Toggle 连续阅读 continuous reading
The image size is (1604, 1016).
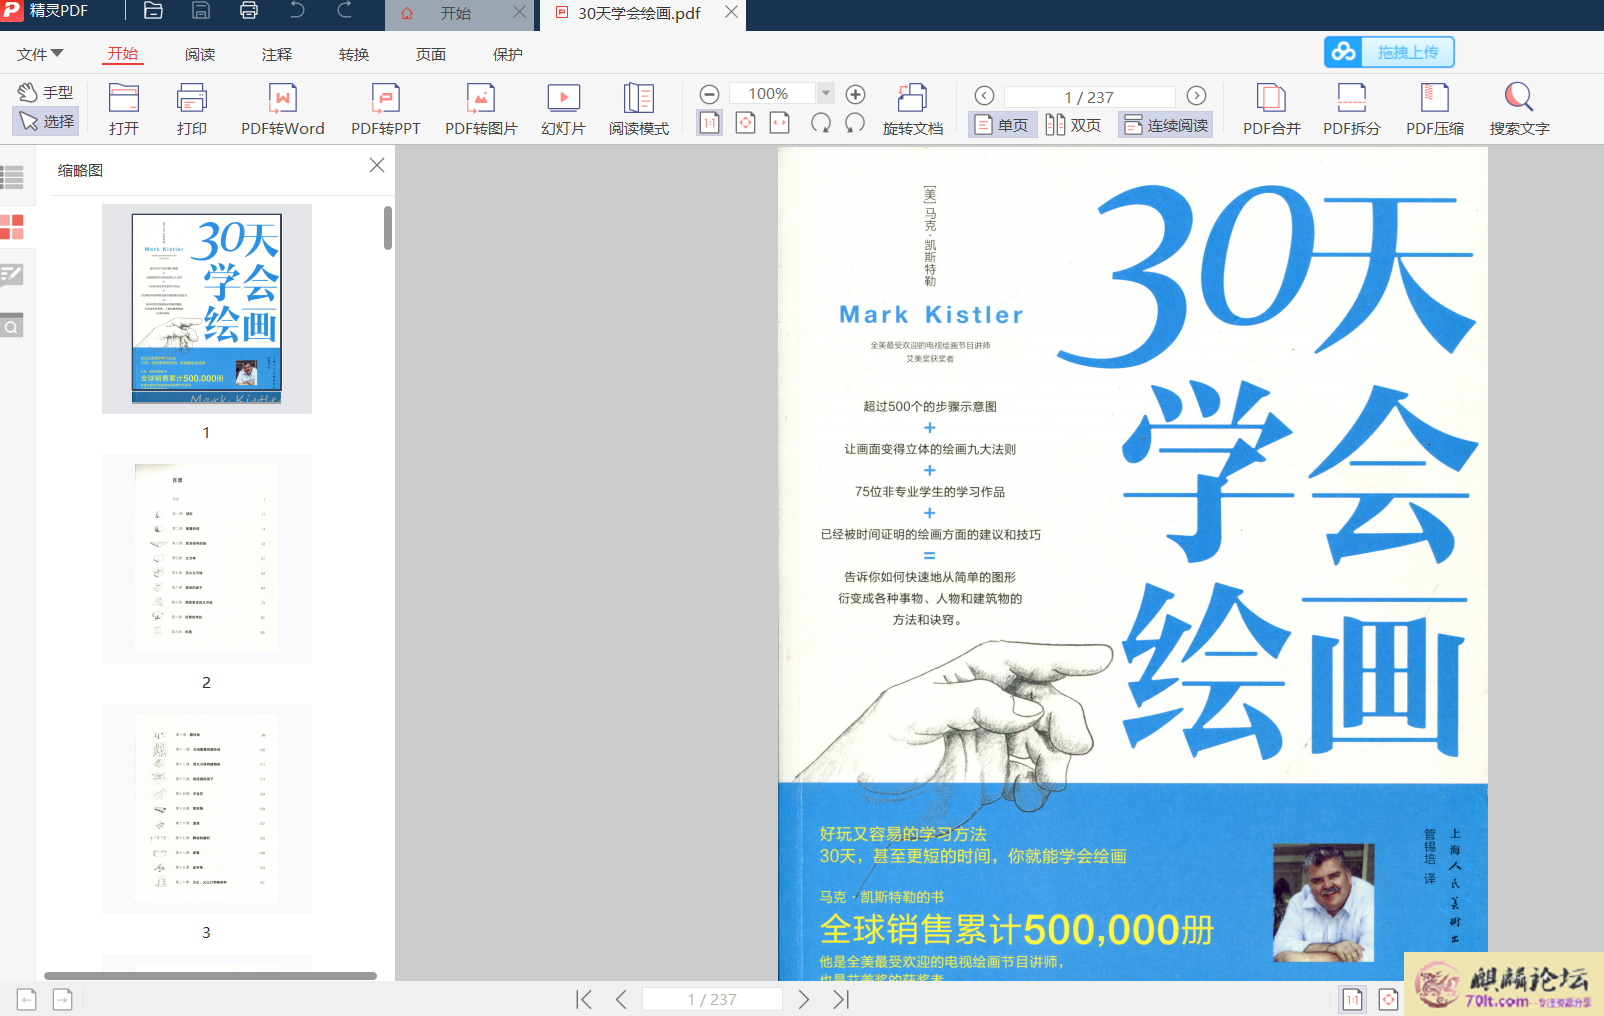click(1165, 125)
